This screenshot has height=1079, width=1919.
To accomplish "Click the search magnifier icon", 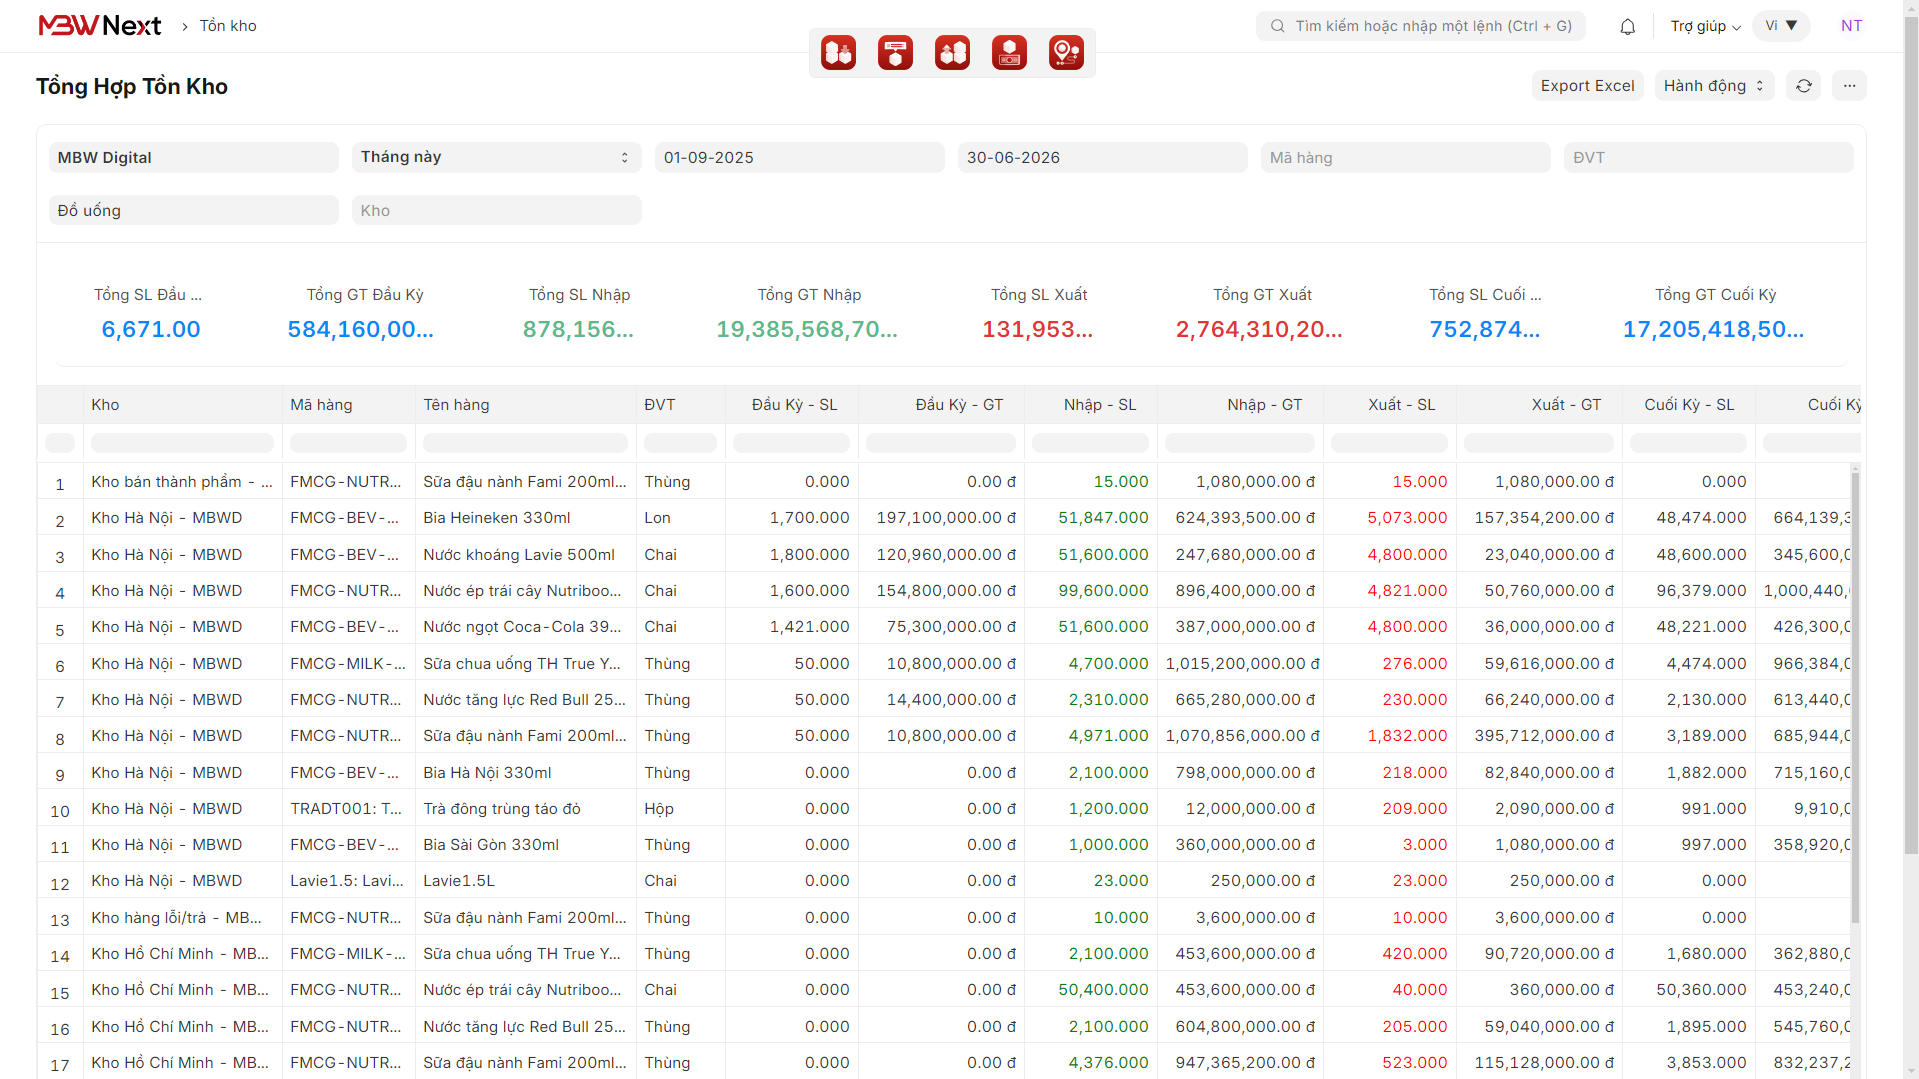I will point(1277,26).
